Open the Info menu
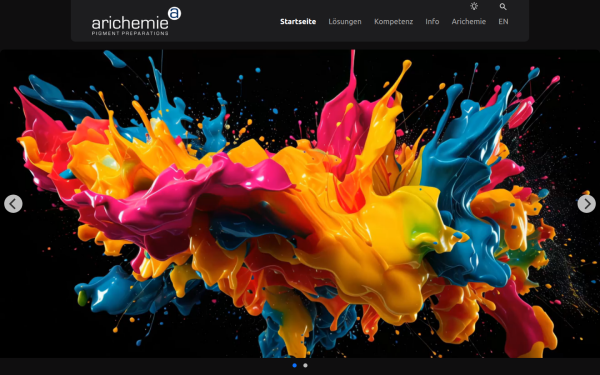The image size is (600, 375). coord(432,21)
